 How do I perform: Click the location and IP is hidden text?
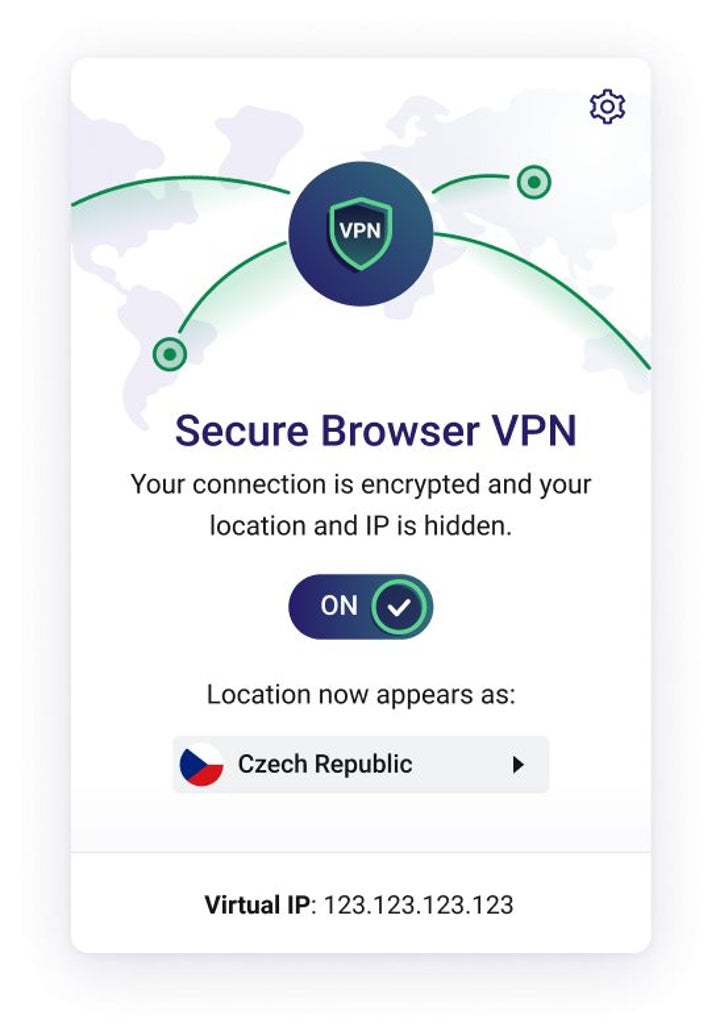tap(361, 527)
